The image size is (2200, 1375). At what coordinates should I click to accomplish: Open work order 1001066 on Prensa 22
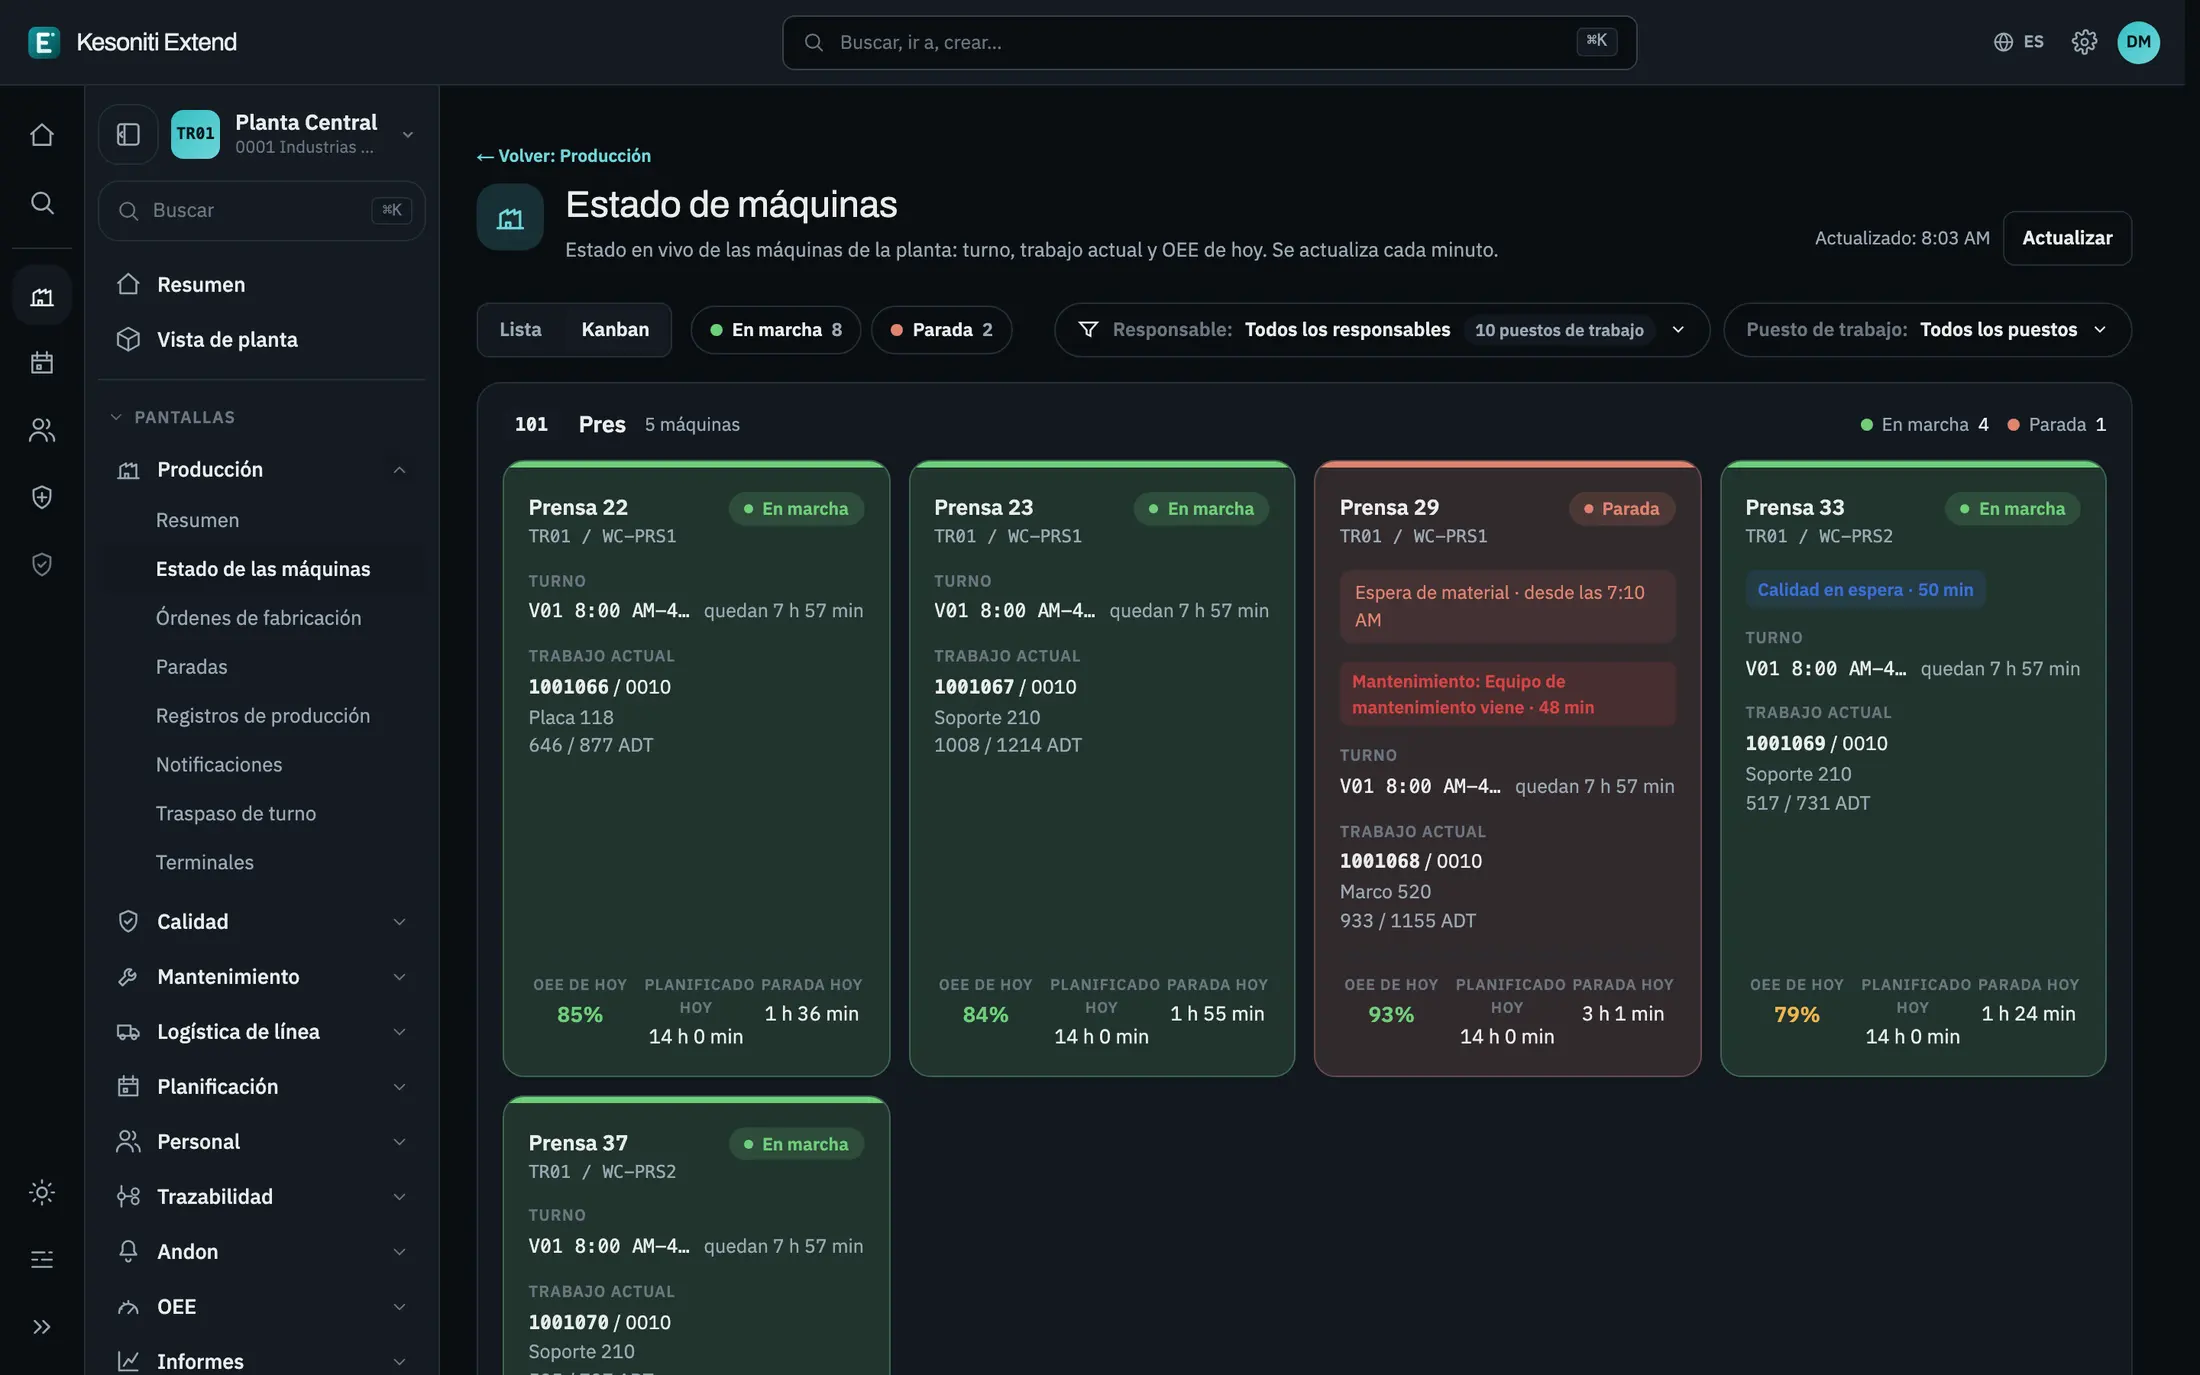coord(568,687)
